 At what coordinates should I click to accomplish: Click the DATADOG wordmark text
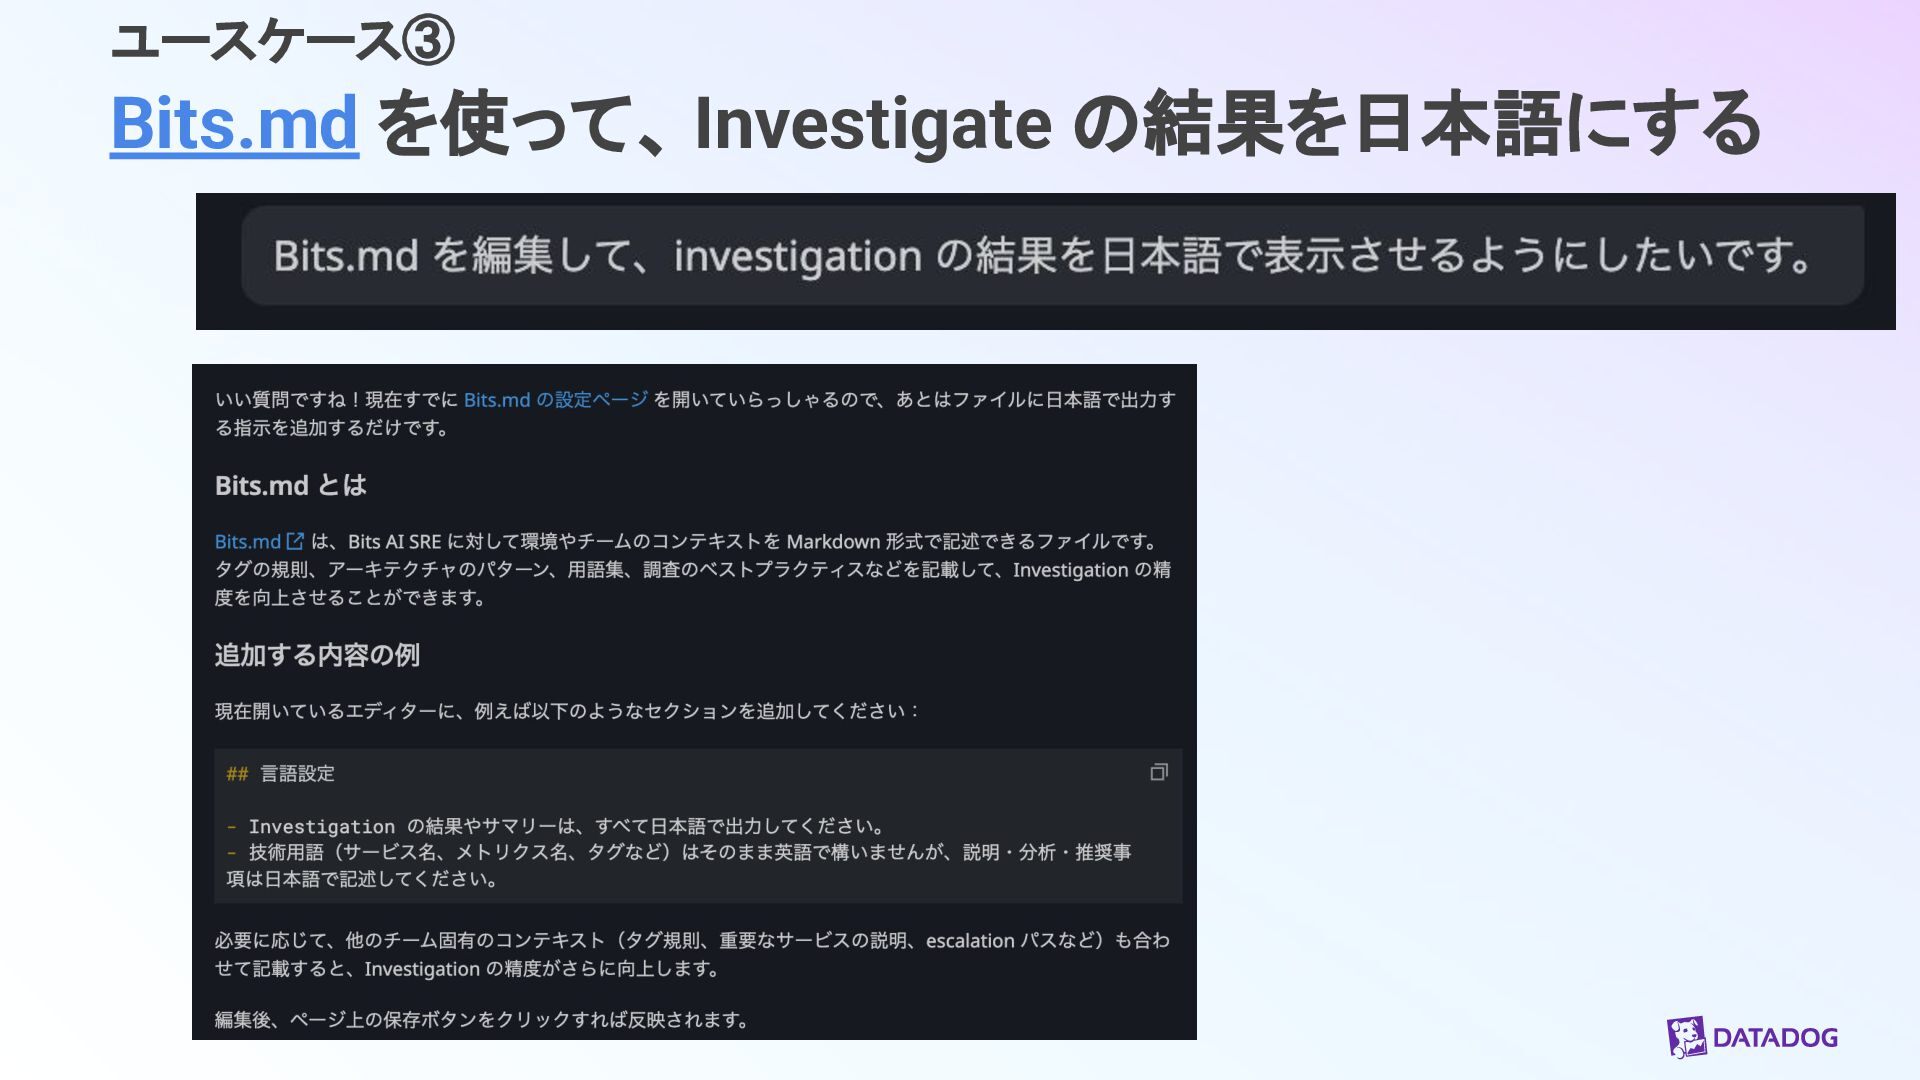[1775, 1037]
